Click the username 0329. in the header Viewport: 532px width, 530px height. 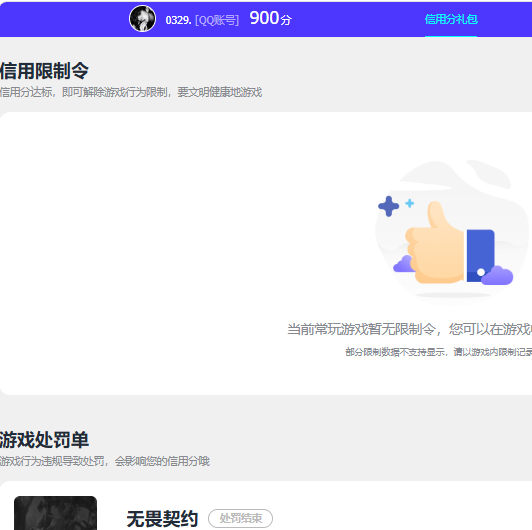178,20
